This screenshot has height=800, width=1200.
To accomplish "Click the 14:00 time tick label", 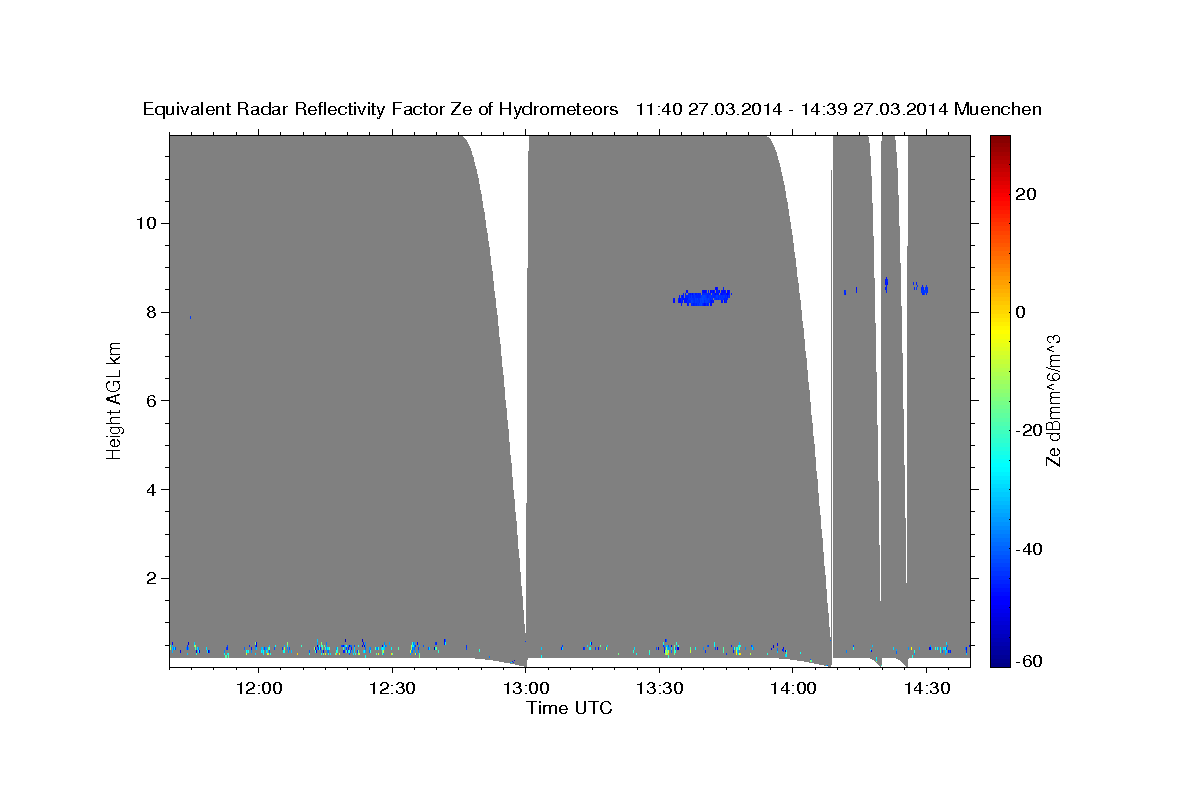I will point(793,688).
